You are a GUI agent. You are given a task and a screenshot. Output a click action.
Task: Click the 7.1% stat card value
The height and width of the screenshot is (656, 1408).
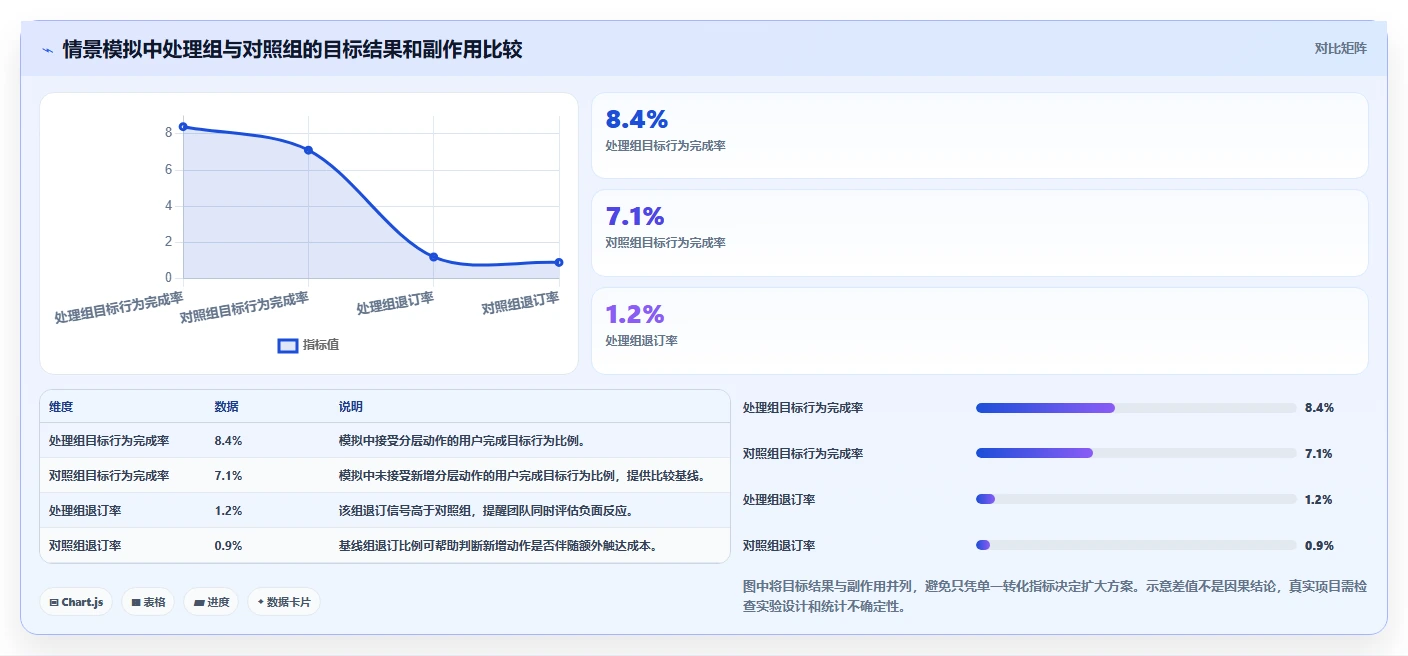635,216
